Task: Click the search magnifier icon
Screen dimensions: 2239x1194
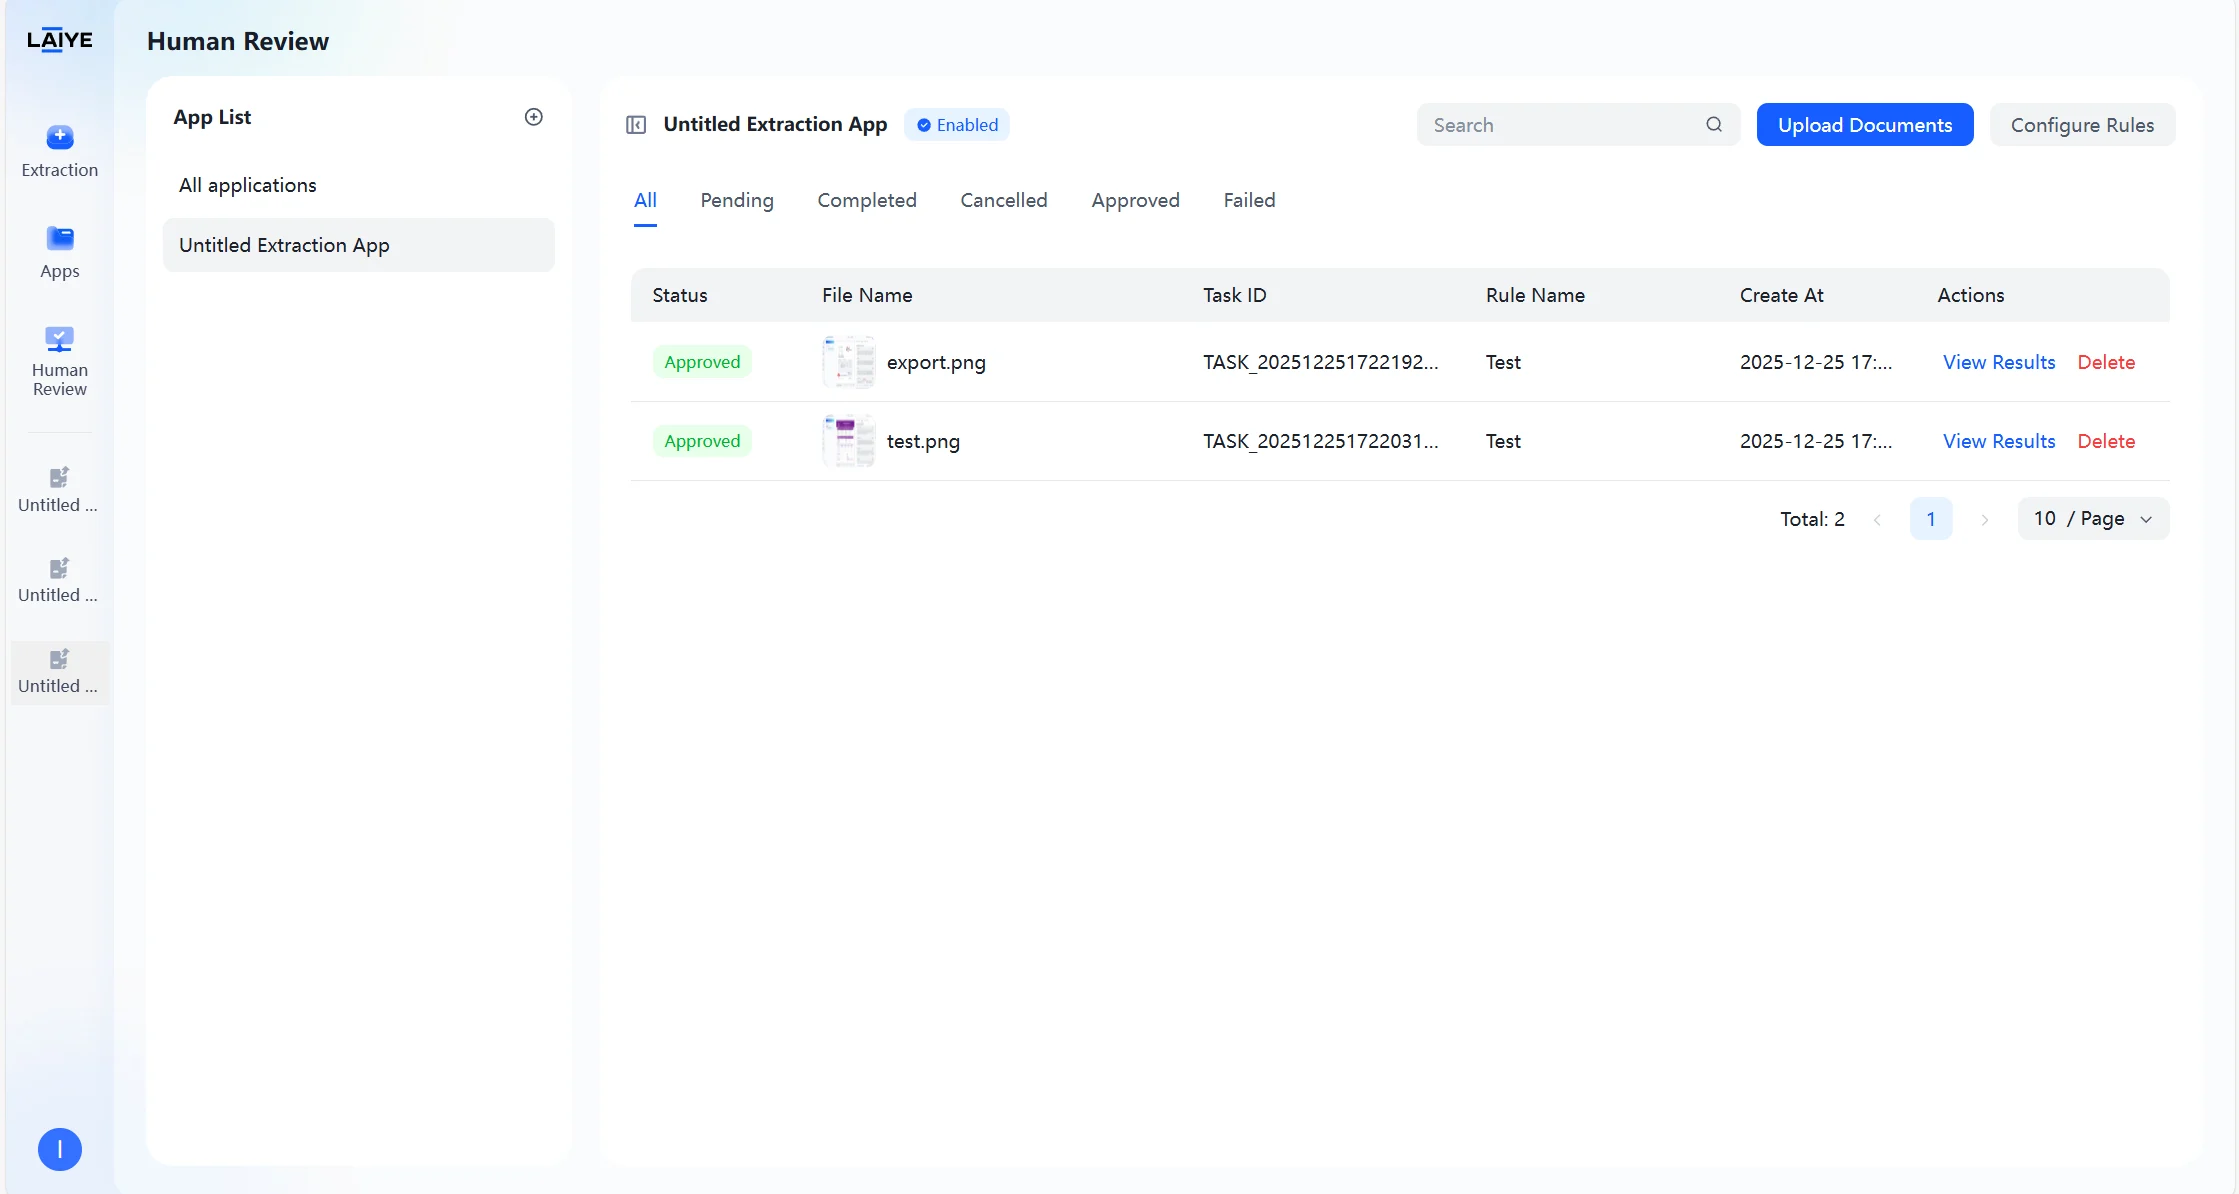Action: pos(1714,125)
